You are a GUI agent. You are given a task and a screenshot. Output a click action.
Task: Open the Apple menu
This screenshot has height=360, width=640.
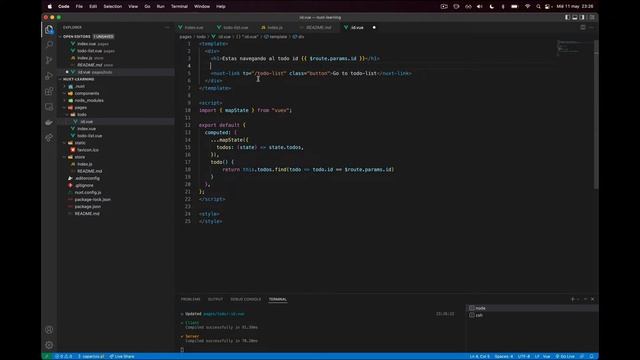[50, 6]
